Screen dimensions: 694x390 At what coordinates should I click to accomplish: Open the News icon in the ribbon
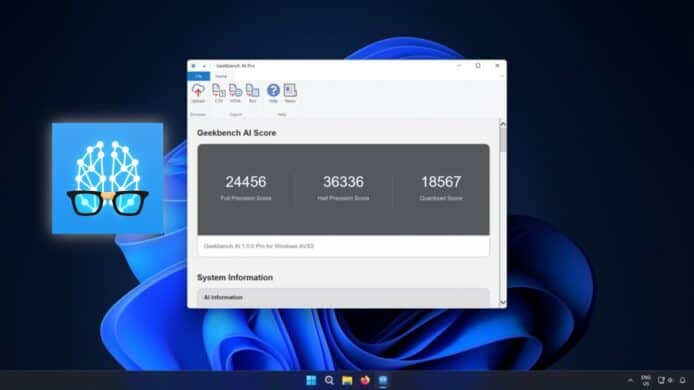coord(290,93)
